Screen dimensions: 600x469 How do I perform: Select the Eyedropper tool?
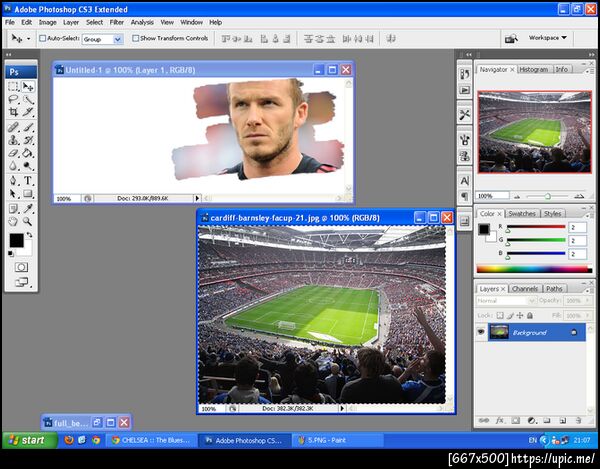[28, 208]
